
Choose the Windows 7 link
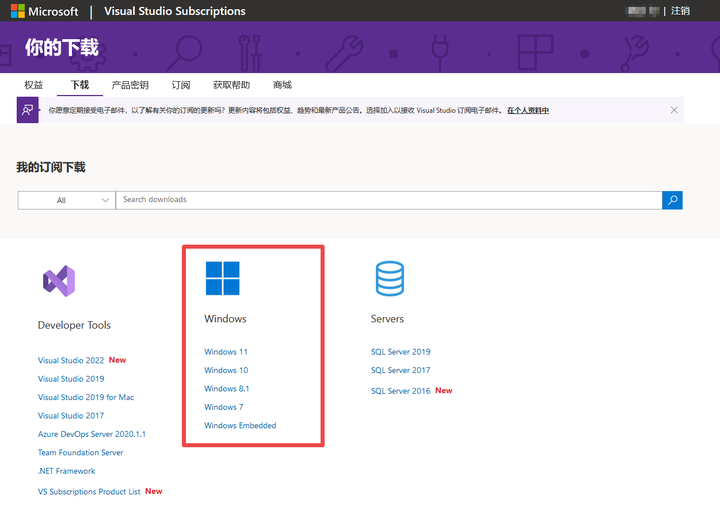click(x=224, y=407)
